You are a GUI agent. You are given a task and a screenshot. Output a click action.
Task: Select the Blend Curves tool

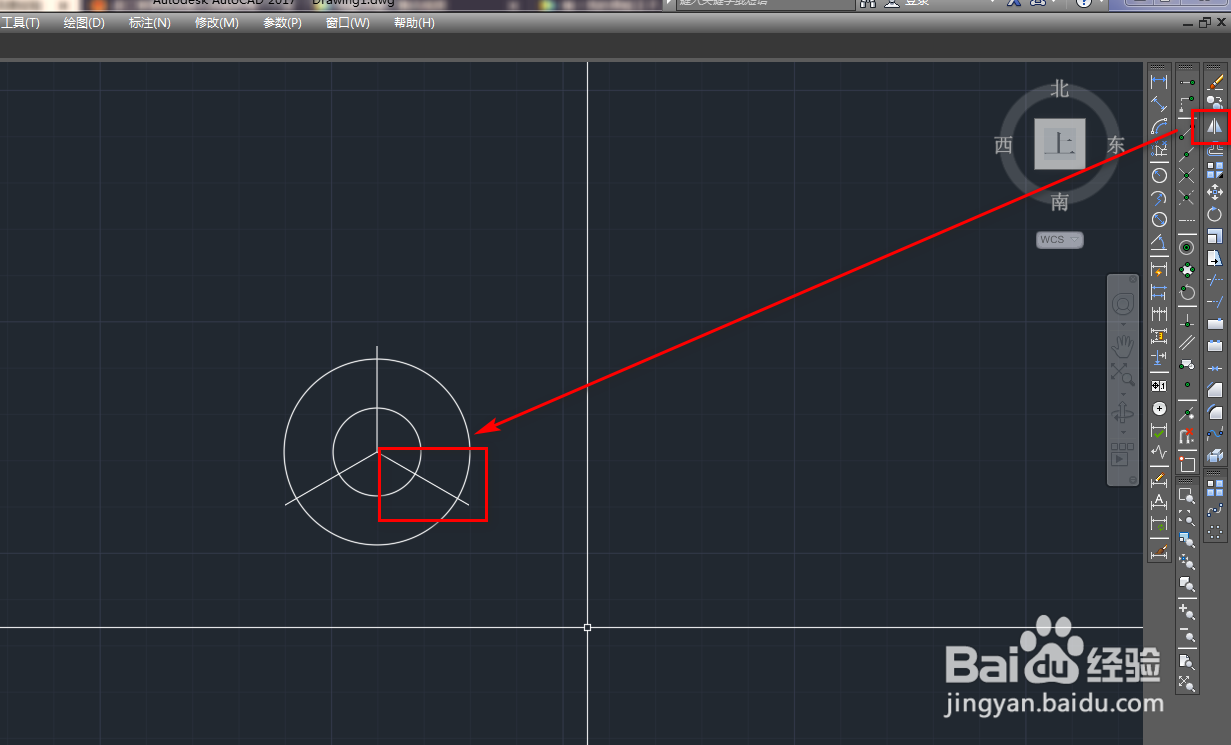pos(1215,433)
